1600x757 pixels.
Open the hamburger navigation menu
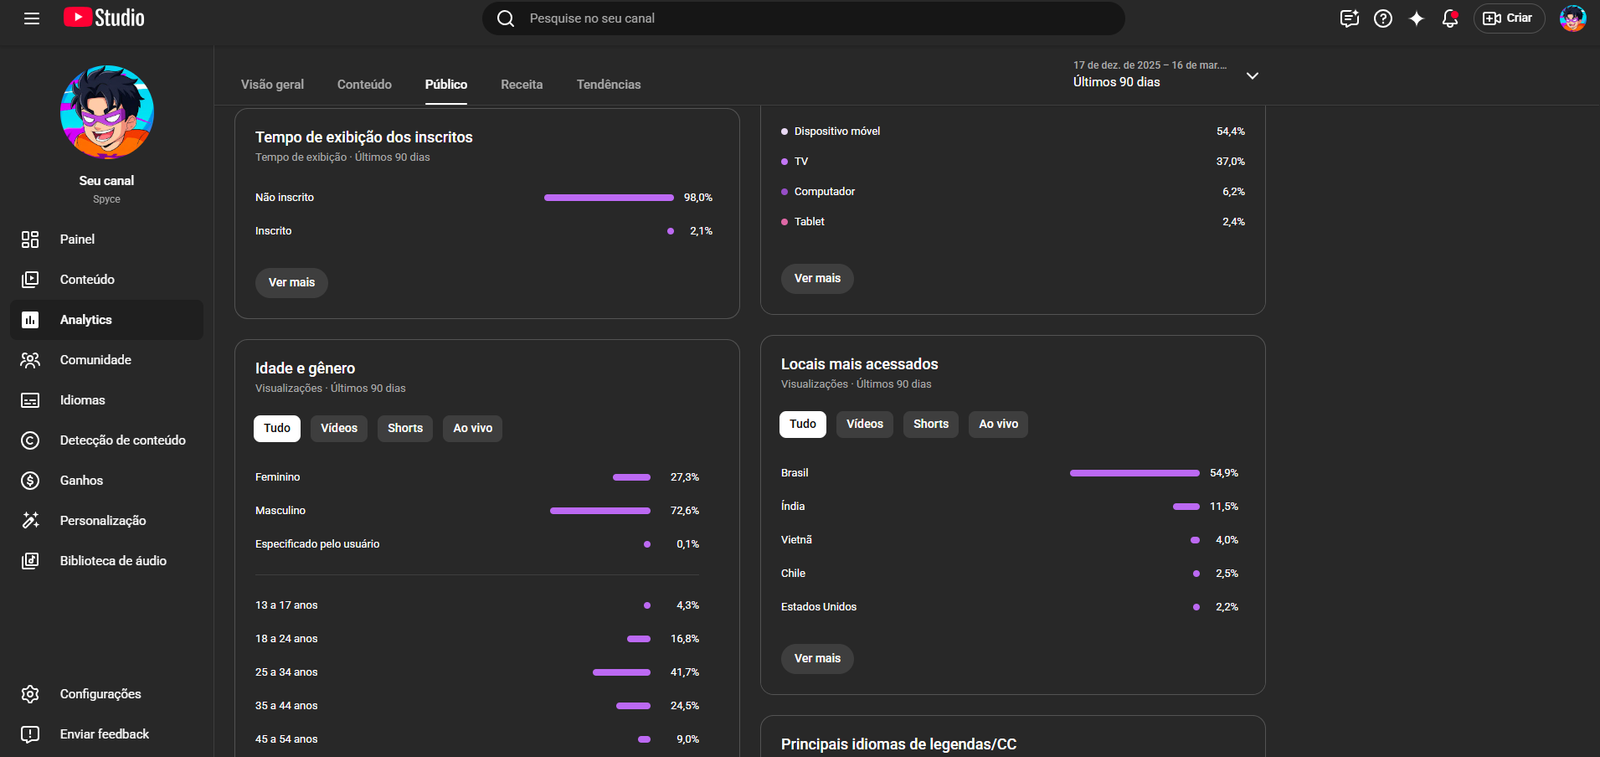(32, 18)
